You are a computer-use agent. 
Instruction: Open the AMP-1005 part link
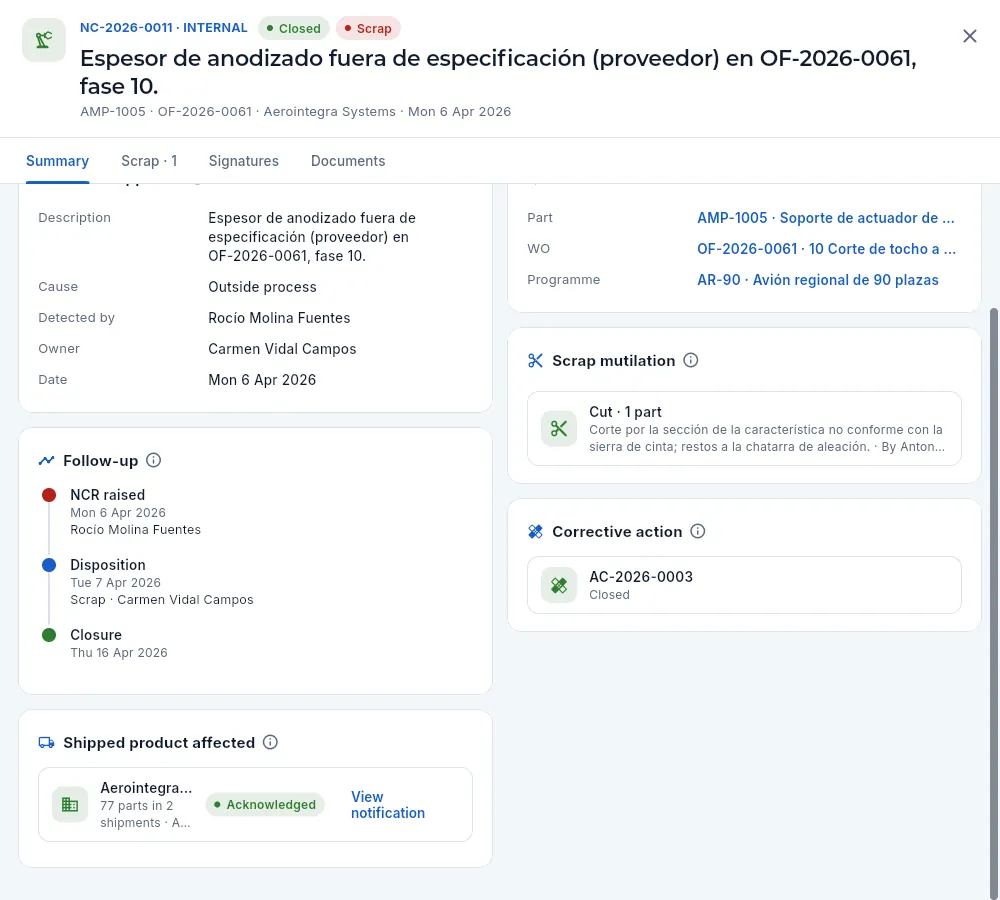click(x=826, y=218)
